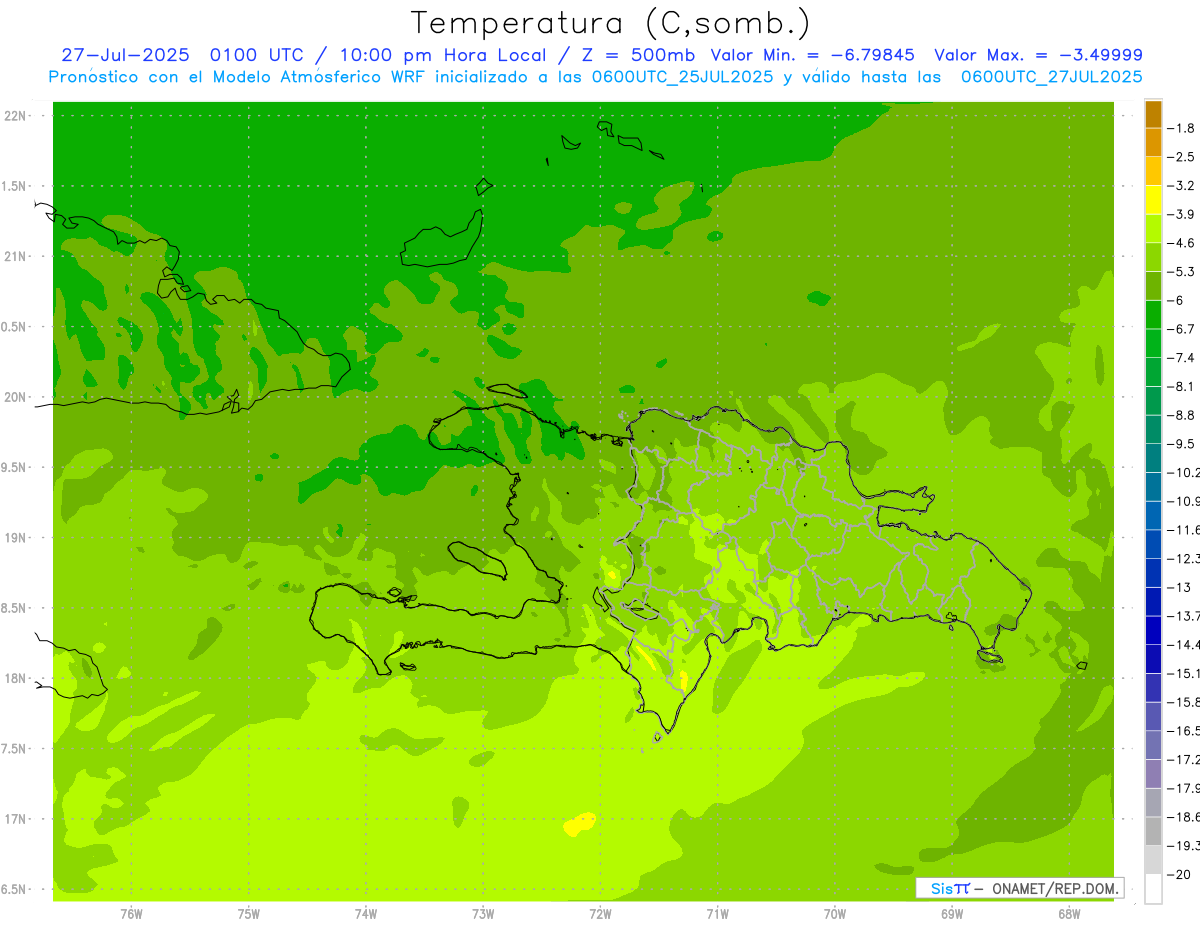Click the '76W' longitude label
Screen dimensions: 1200x927
click(x=131, y=914)
